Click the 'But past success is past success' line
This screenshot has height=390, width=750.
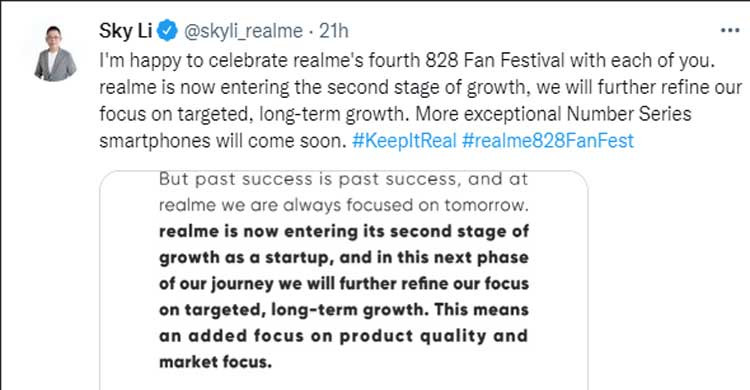(343, 179)
